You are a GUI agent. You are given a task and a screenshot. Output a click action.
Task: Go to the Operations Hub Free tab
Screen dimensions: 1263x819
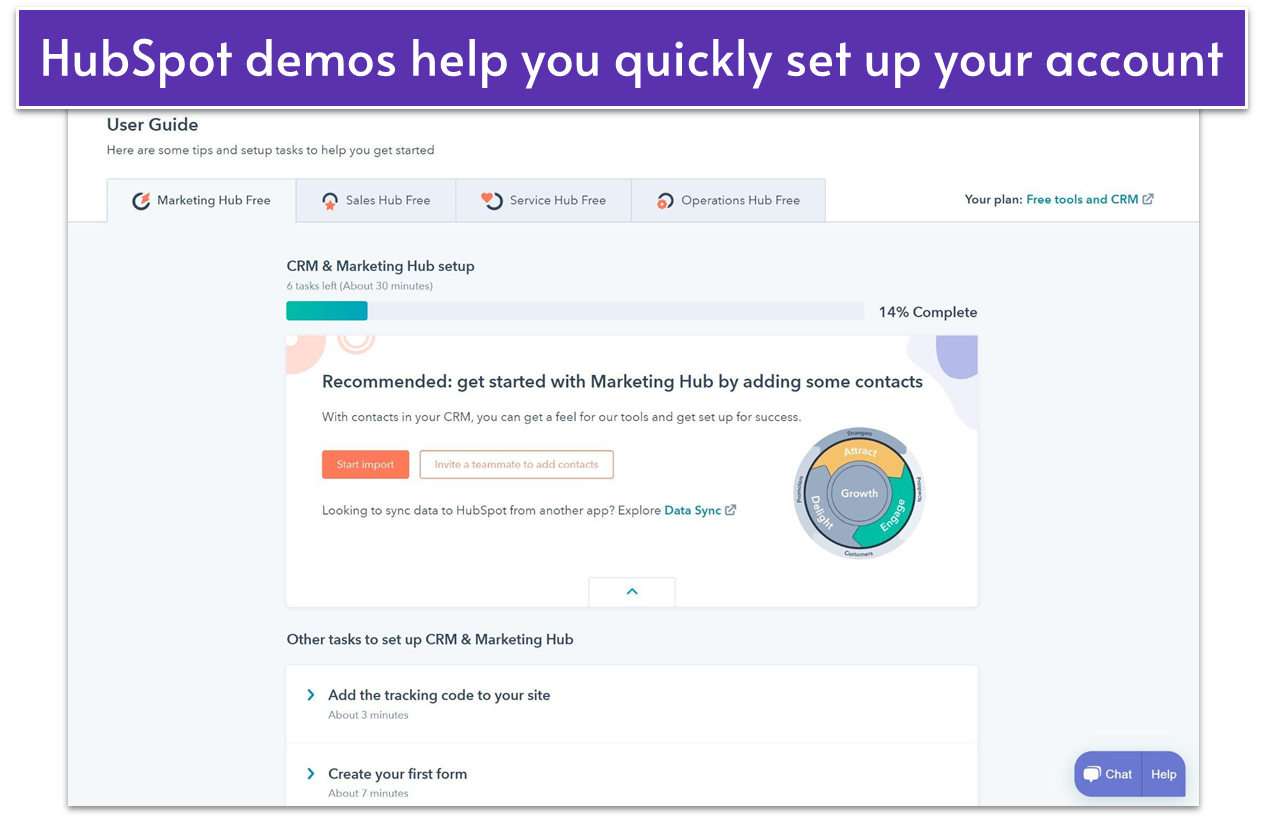[729, 200]
